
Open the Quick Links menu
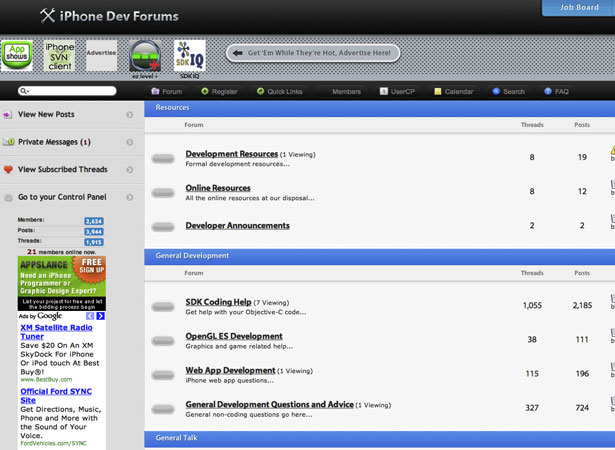(280, 91)
